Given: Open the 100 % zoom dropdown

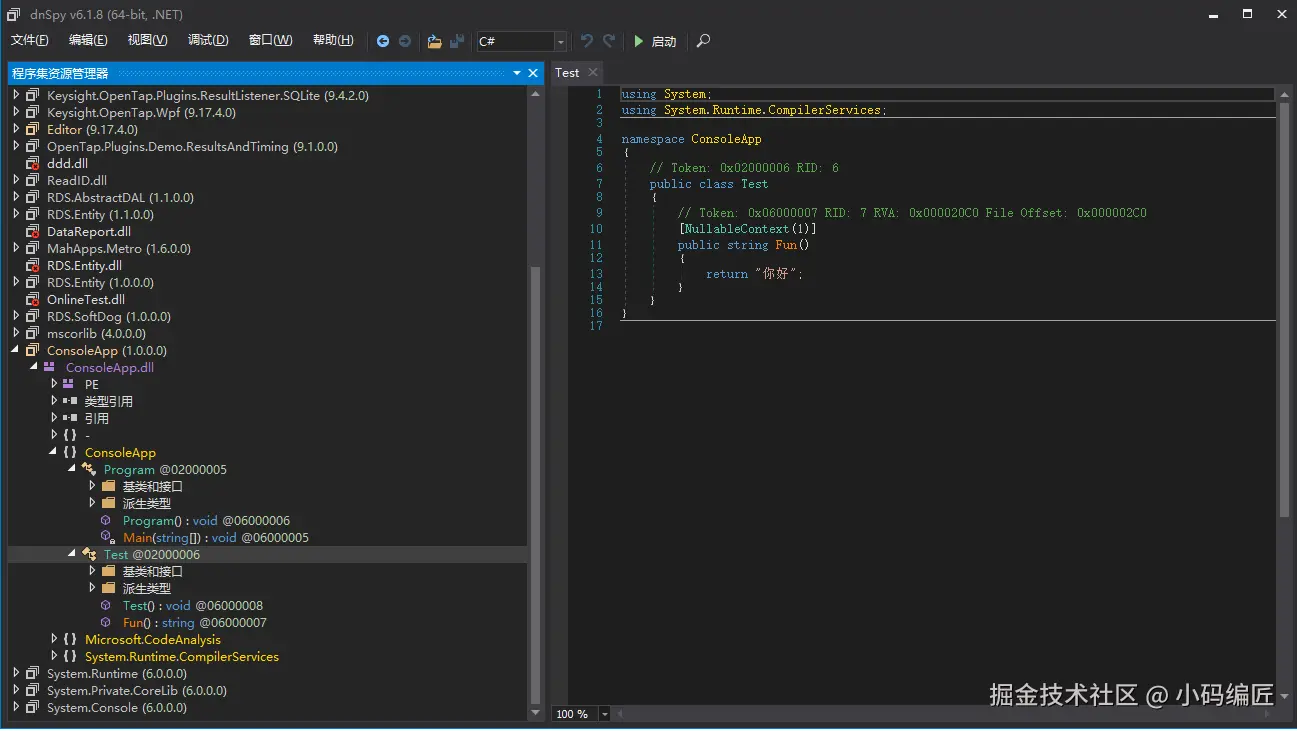Looking at the screenshot, I should click(605, 714).
